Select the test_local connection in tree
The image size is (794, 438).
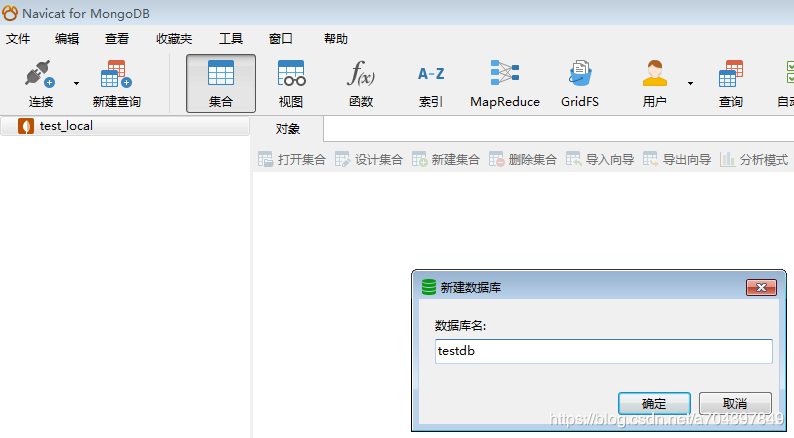point(125,126)
